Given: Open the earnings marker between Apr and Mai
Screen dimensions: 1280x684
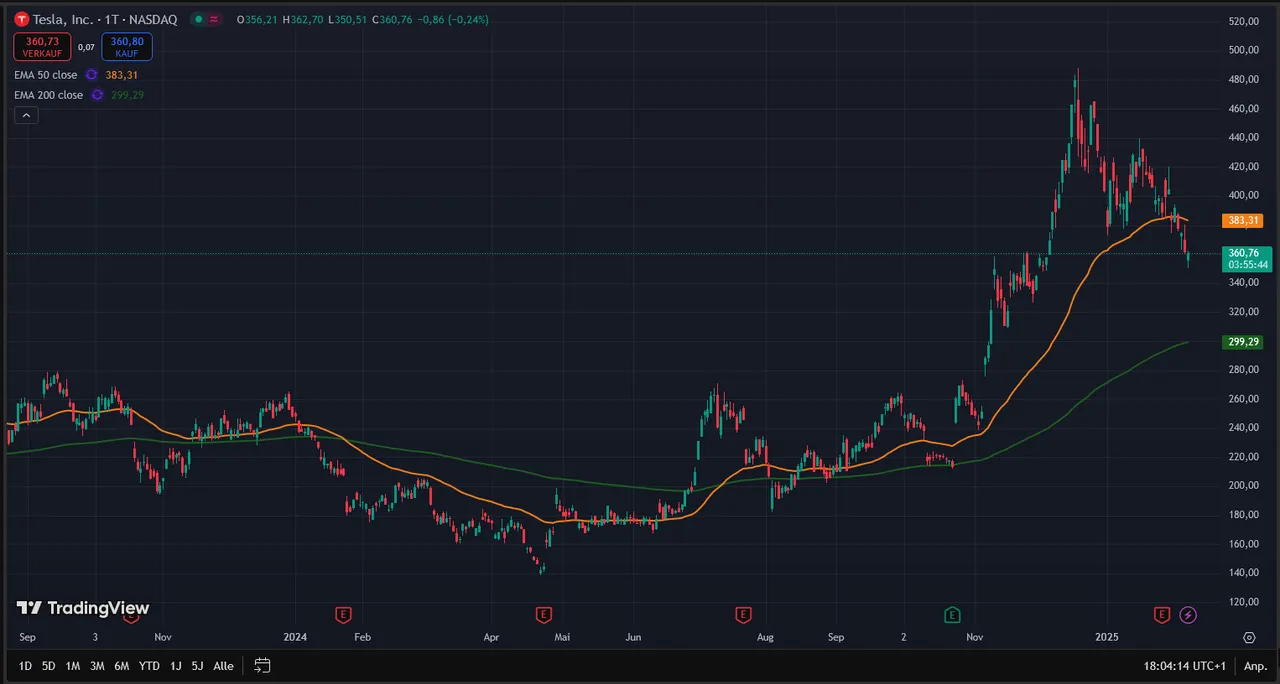Looking at the screenshot, I should pyautogui.click(x=543, y=613).
